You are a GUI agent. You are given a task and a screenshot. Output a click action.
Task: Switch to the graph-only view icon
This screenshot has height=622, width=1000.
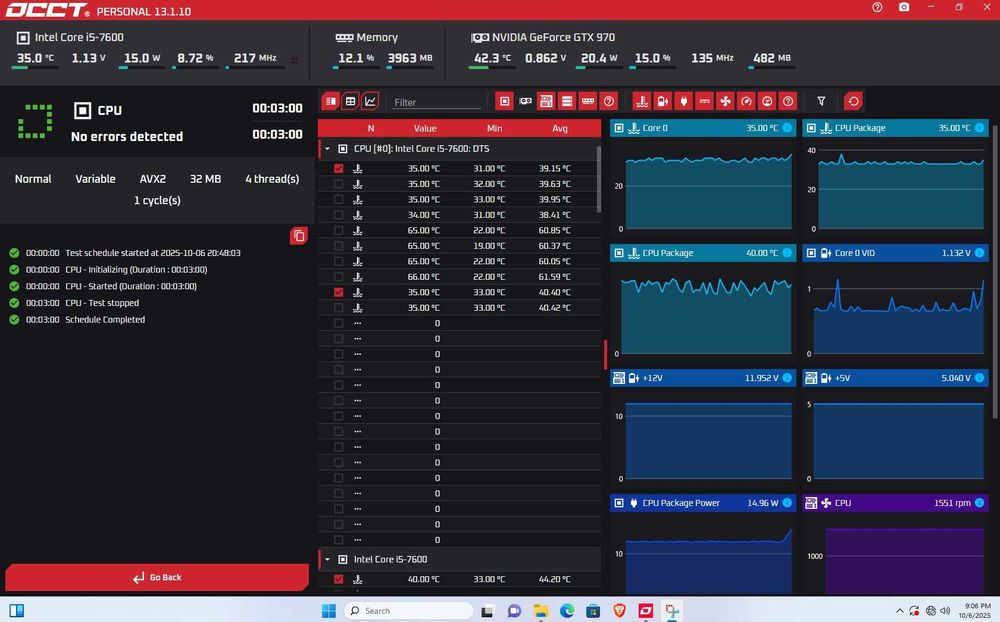click(370, 101)
